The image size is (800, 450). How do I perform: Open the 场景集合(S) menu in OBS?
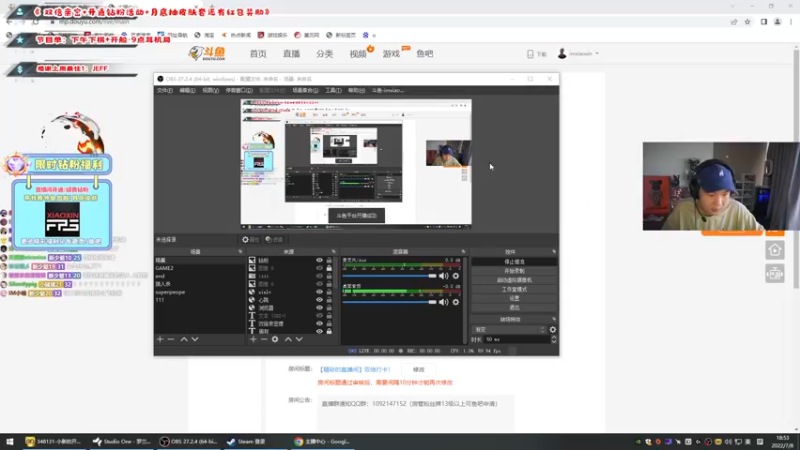click(x=305, y=90)
